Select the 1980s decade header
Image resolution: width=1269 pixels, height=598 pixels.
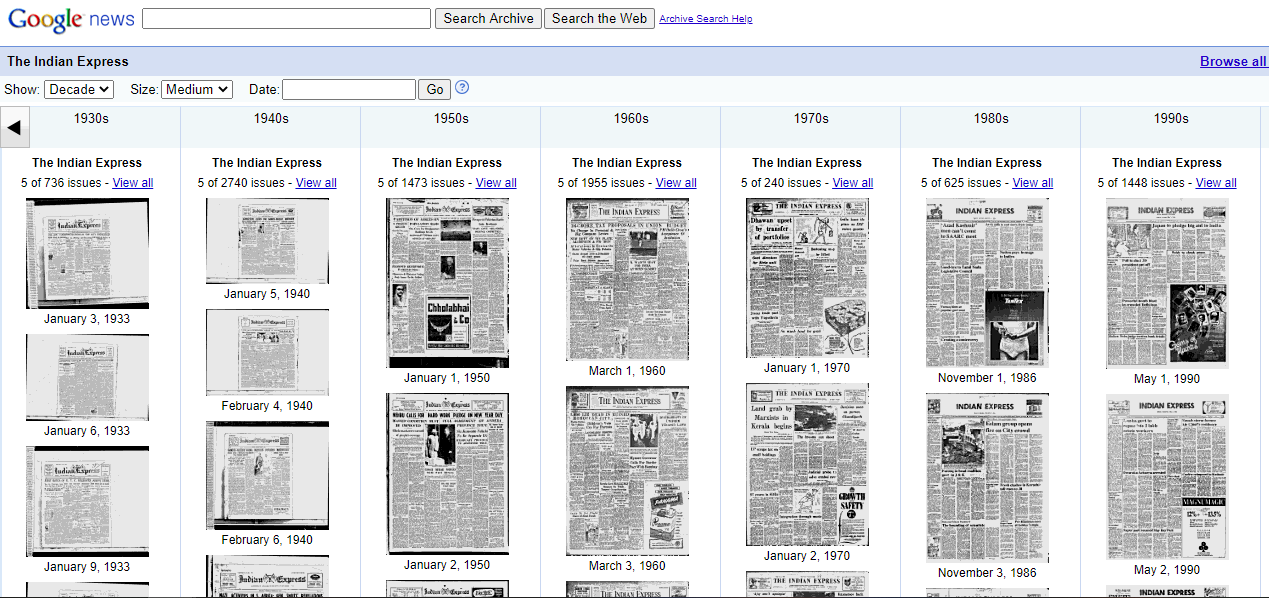point(991,118)
